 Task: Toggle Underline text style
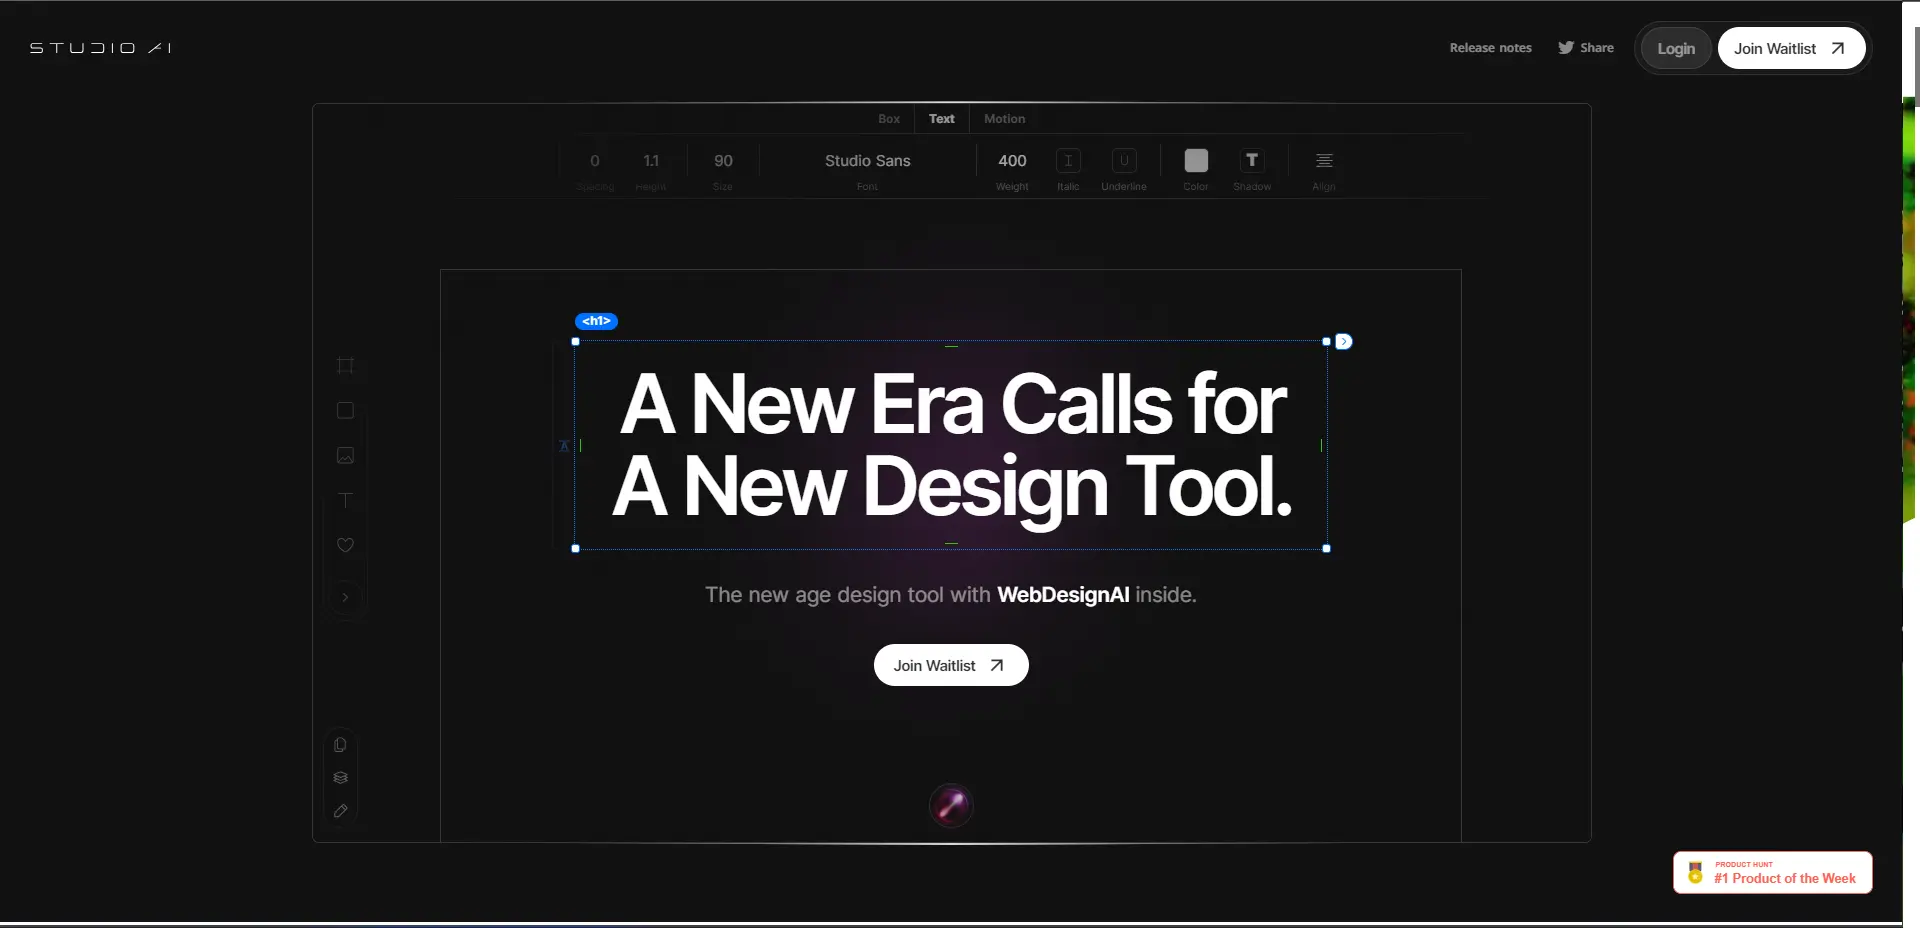click(x=1124, y=161)
